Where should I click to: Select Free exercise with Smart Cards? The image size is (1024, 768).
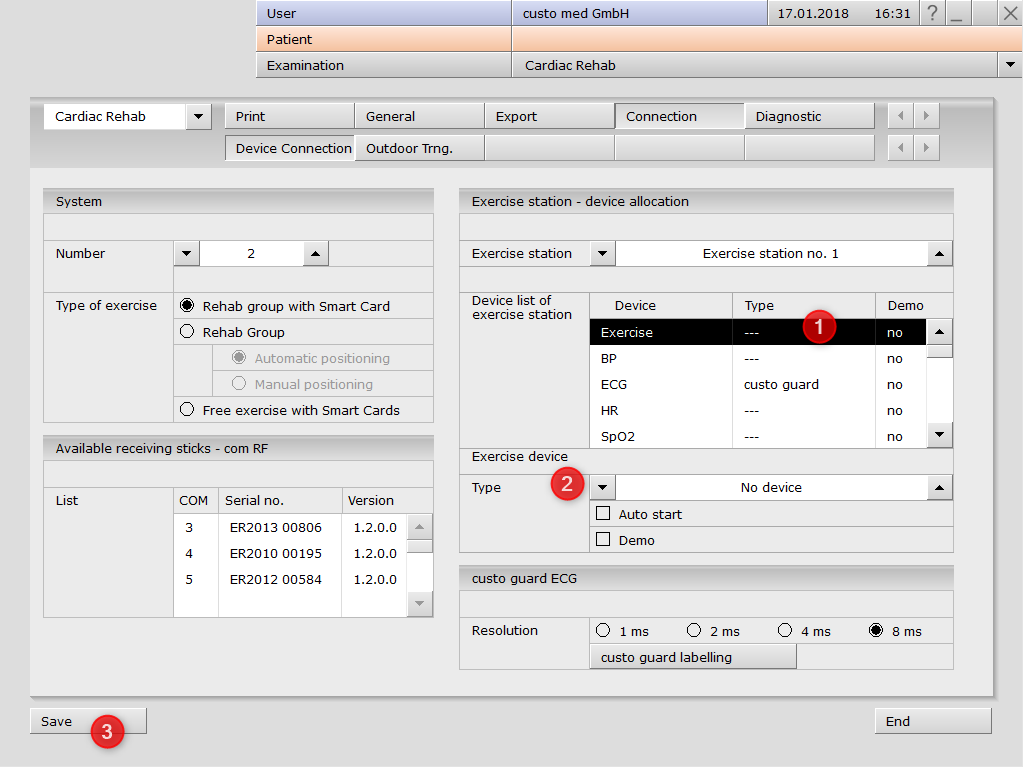click(187, 409)
